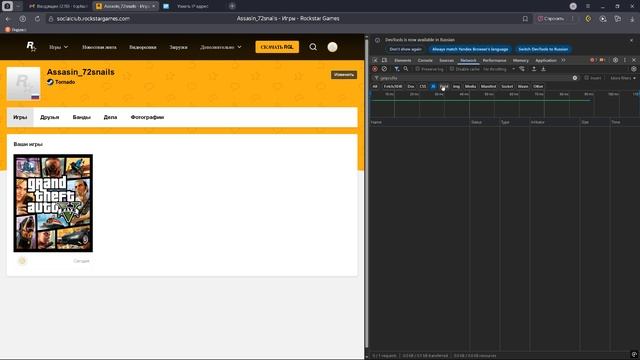Open the More filters dropdown
This screenshot has height=360, width=640.
(623, 78)
